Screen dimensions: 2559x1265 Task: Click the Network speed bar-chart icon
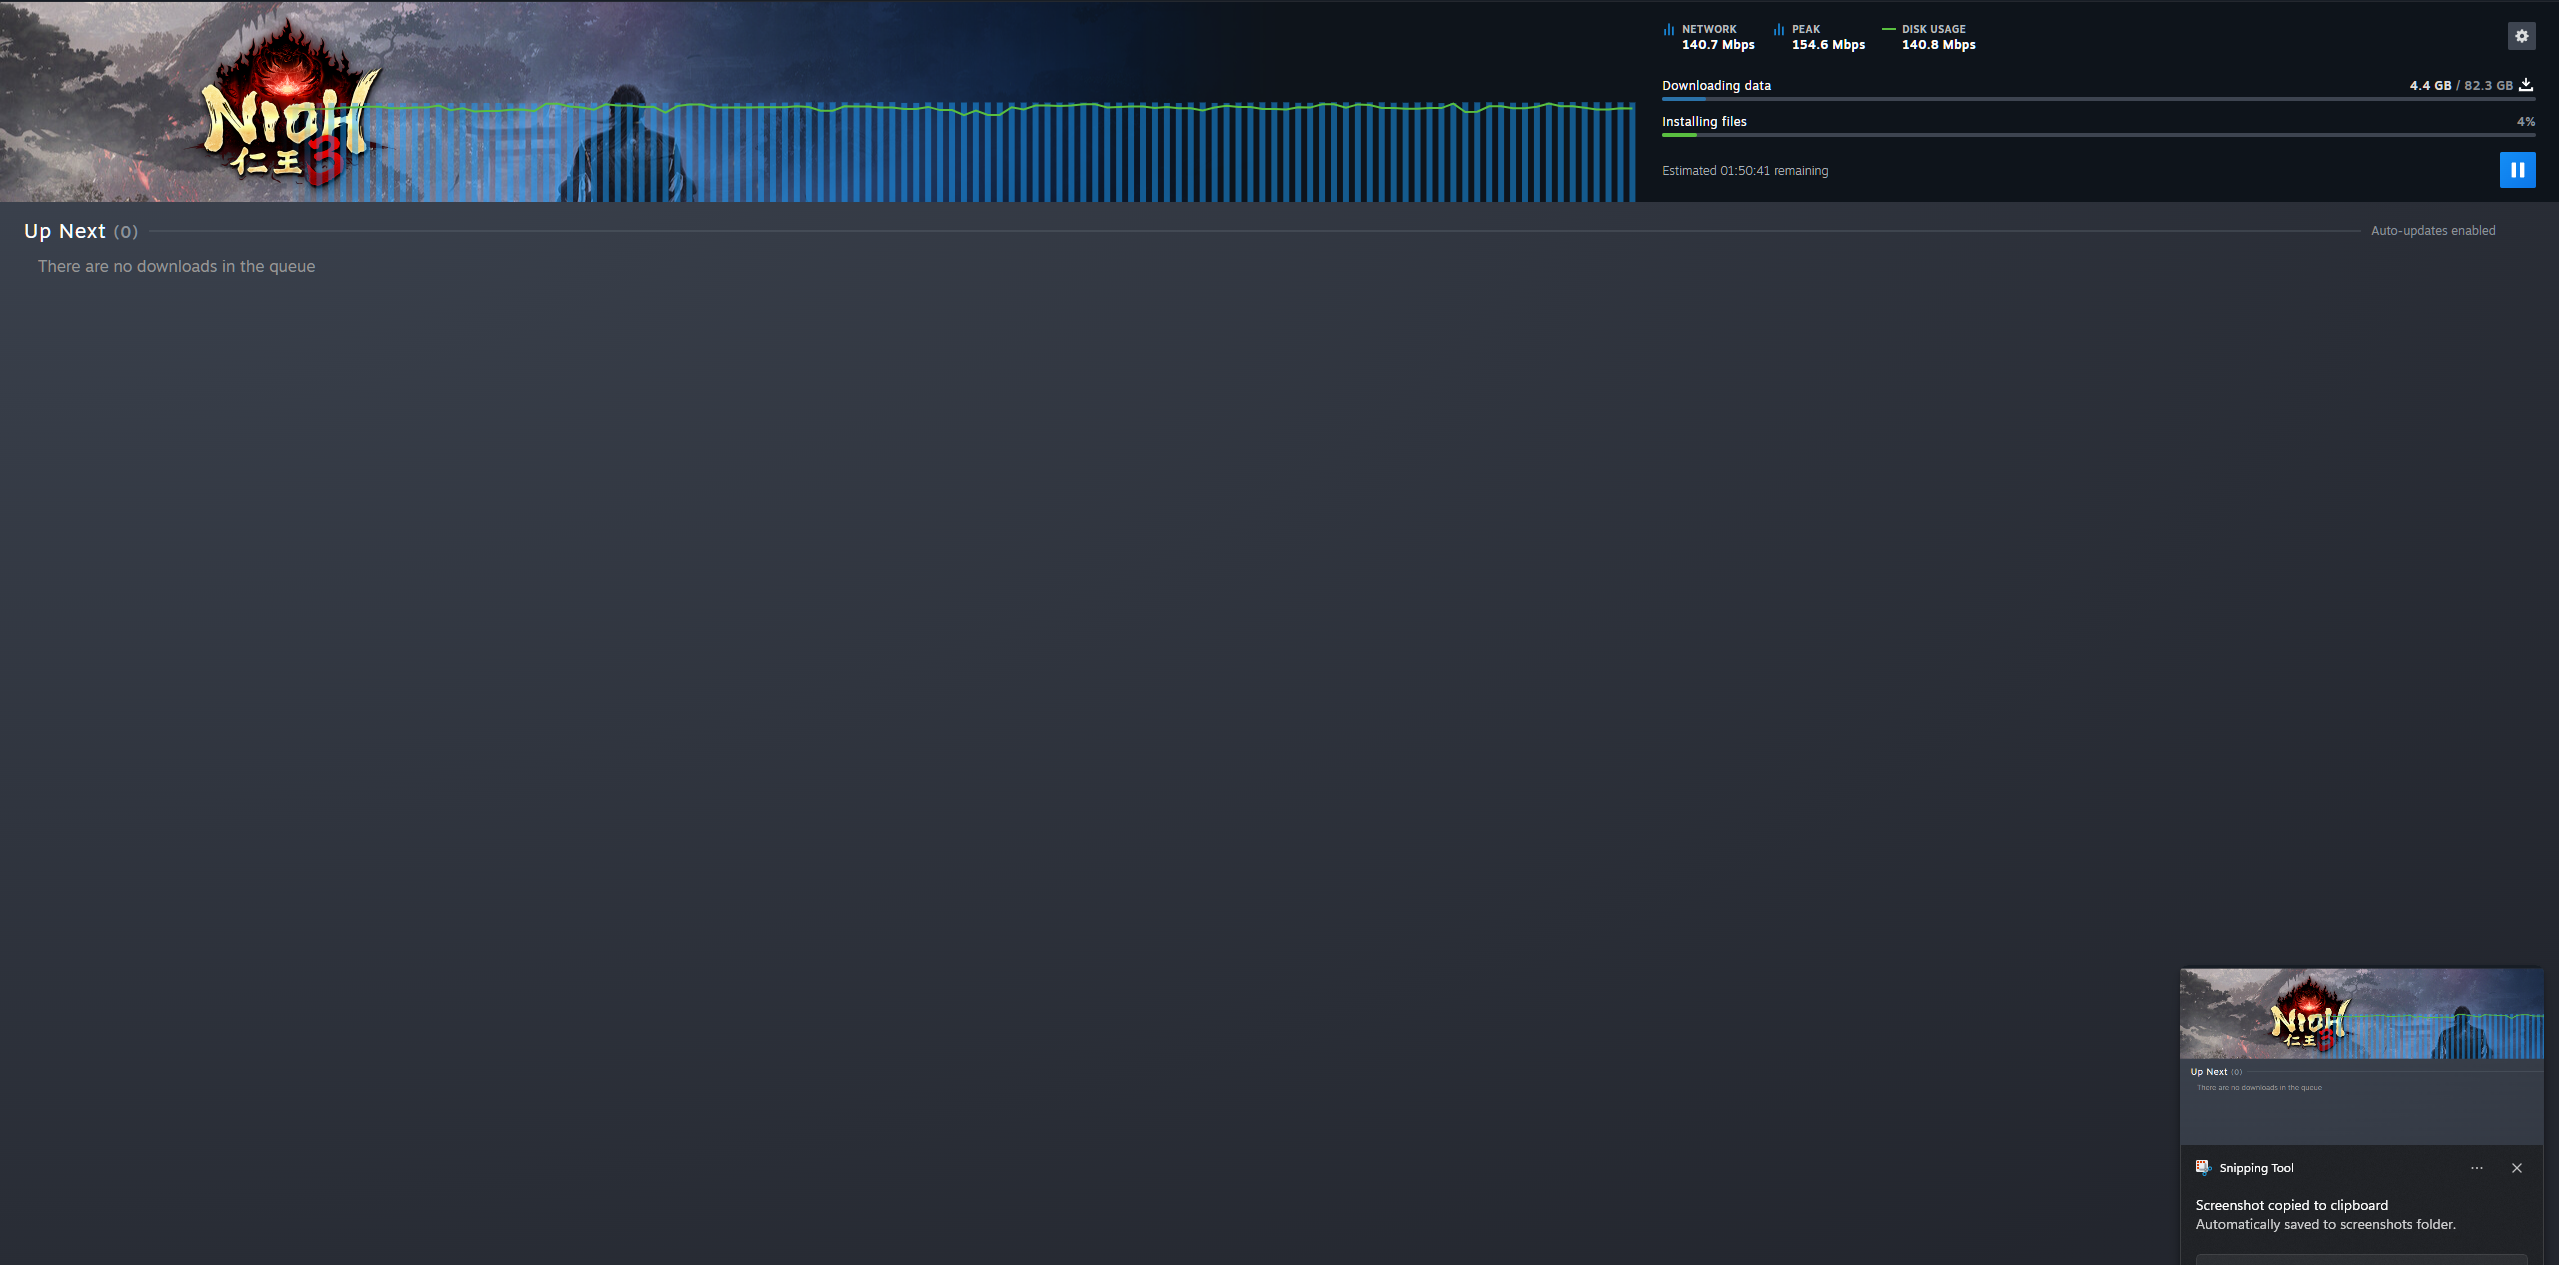pos(1668,30)
